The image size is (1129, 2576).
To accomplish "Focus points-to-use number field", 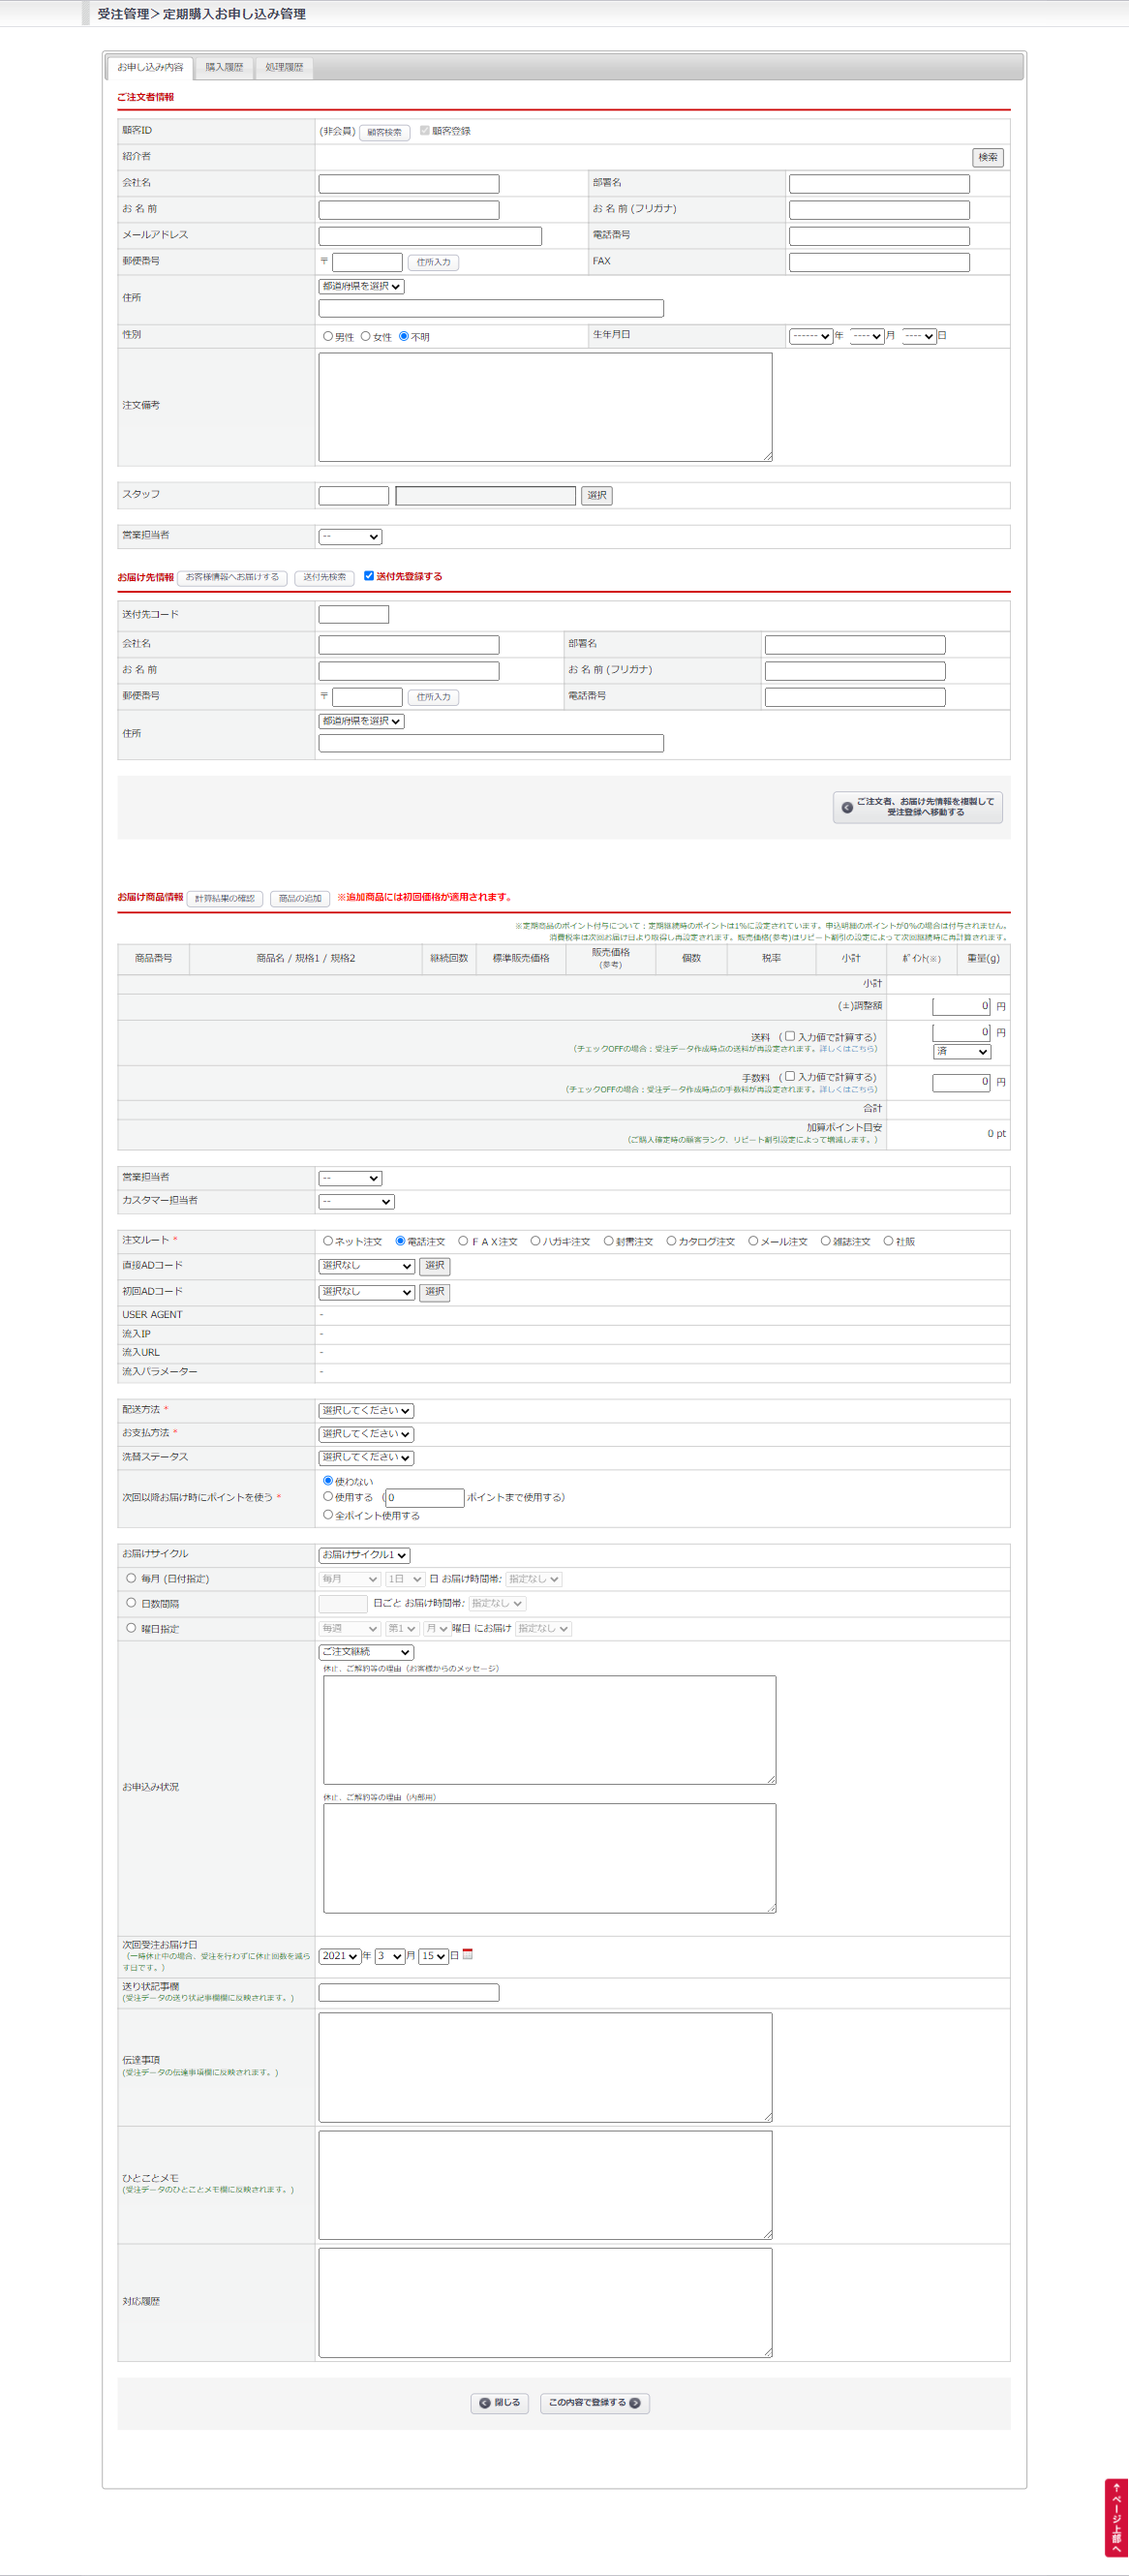I will click(425, 1498).
